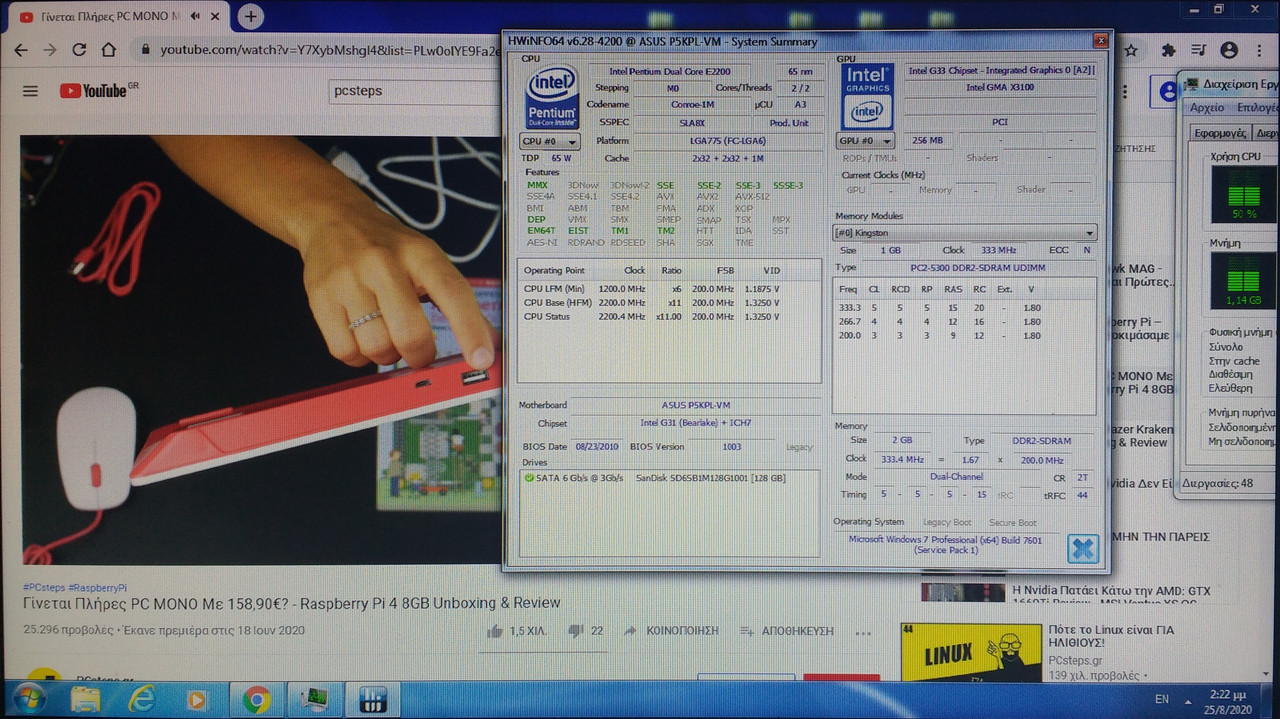The height and width of the screenshot is (719, 1280).
Task: Click the Intel GMA X3100 GPU field
Action: pyautogui.click(x=999, y=87)
